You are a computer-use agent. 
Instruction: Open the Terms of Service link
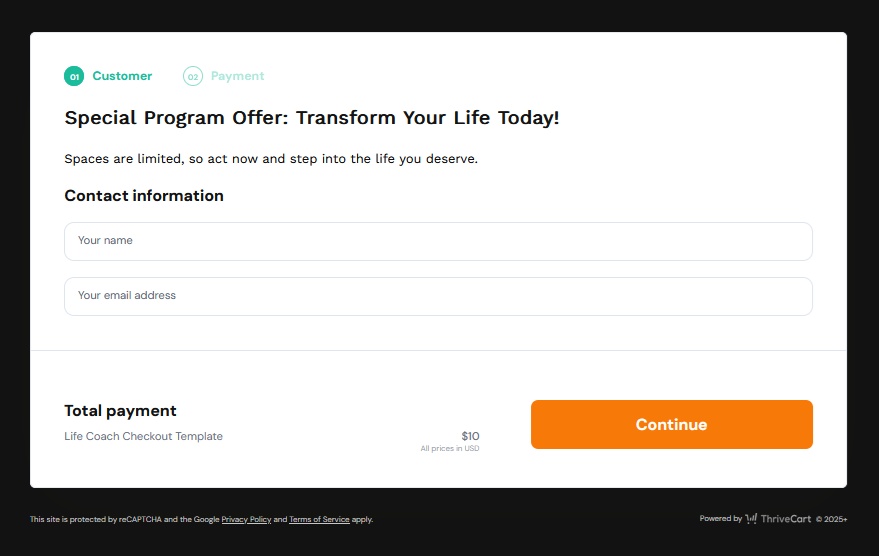click(319, 520)
